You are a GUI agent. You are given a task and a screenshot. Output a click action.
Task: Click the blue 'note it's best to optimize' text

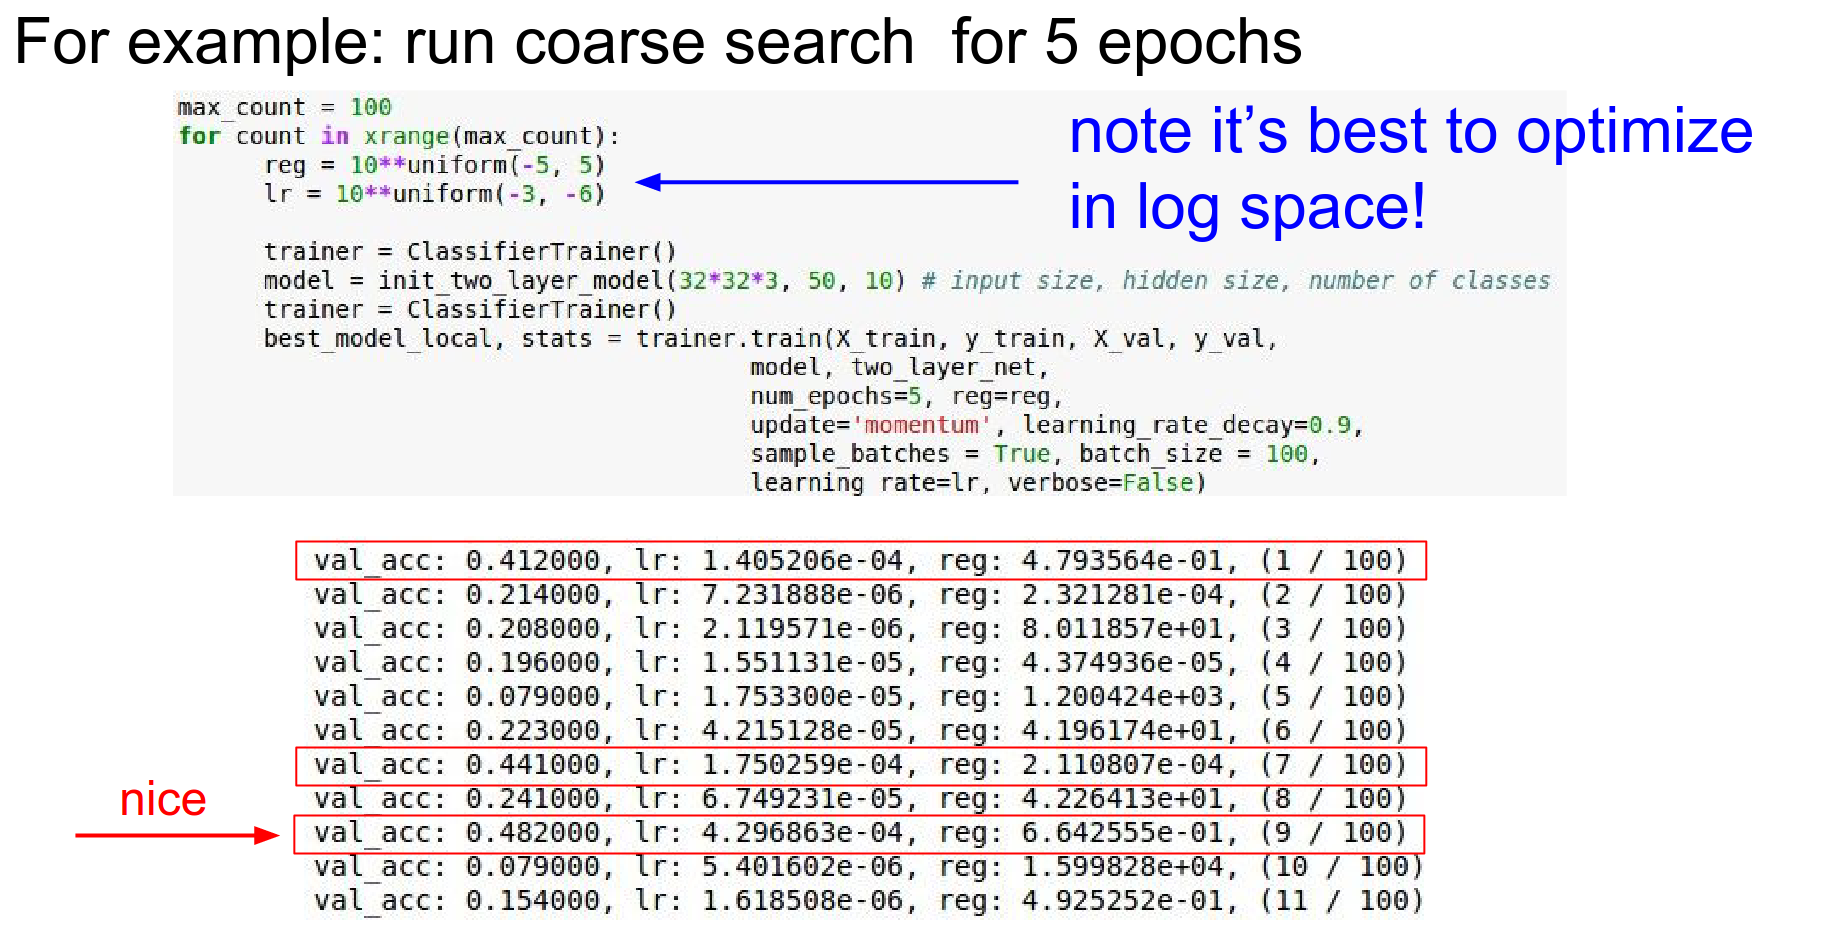point(1410,132)
